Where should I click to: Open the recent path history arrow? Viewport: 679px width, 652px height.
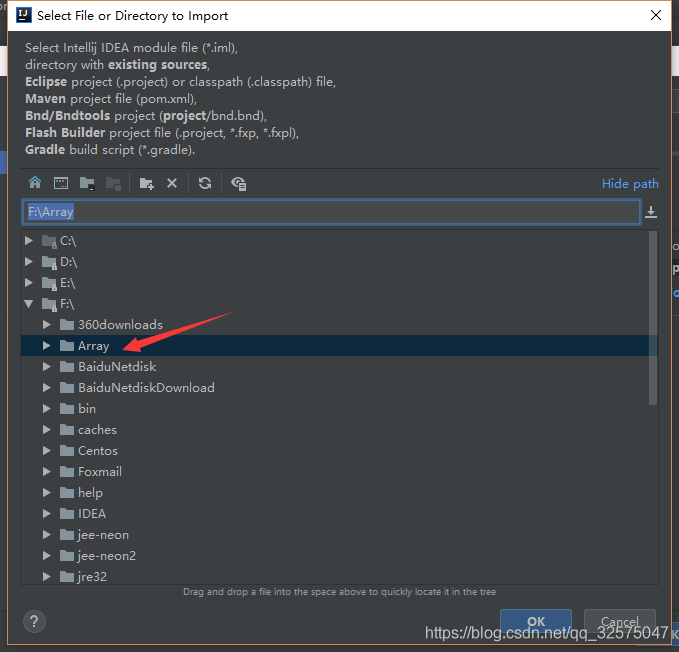point(651,212)
